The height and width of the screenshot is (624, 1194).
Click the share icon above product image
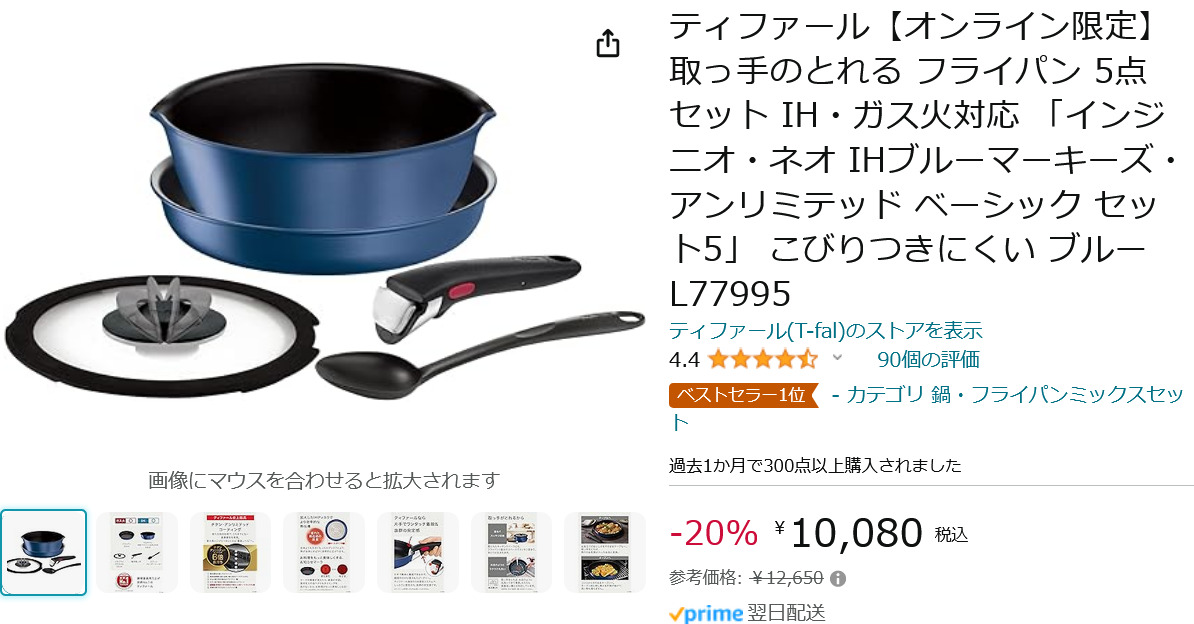click(x=608, y=43)
